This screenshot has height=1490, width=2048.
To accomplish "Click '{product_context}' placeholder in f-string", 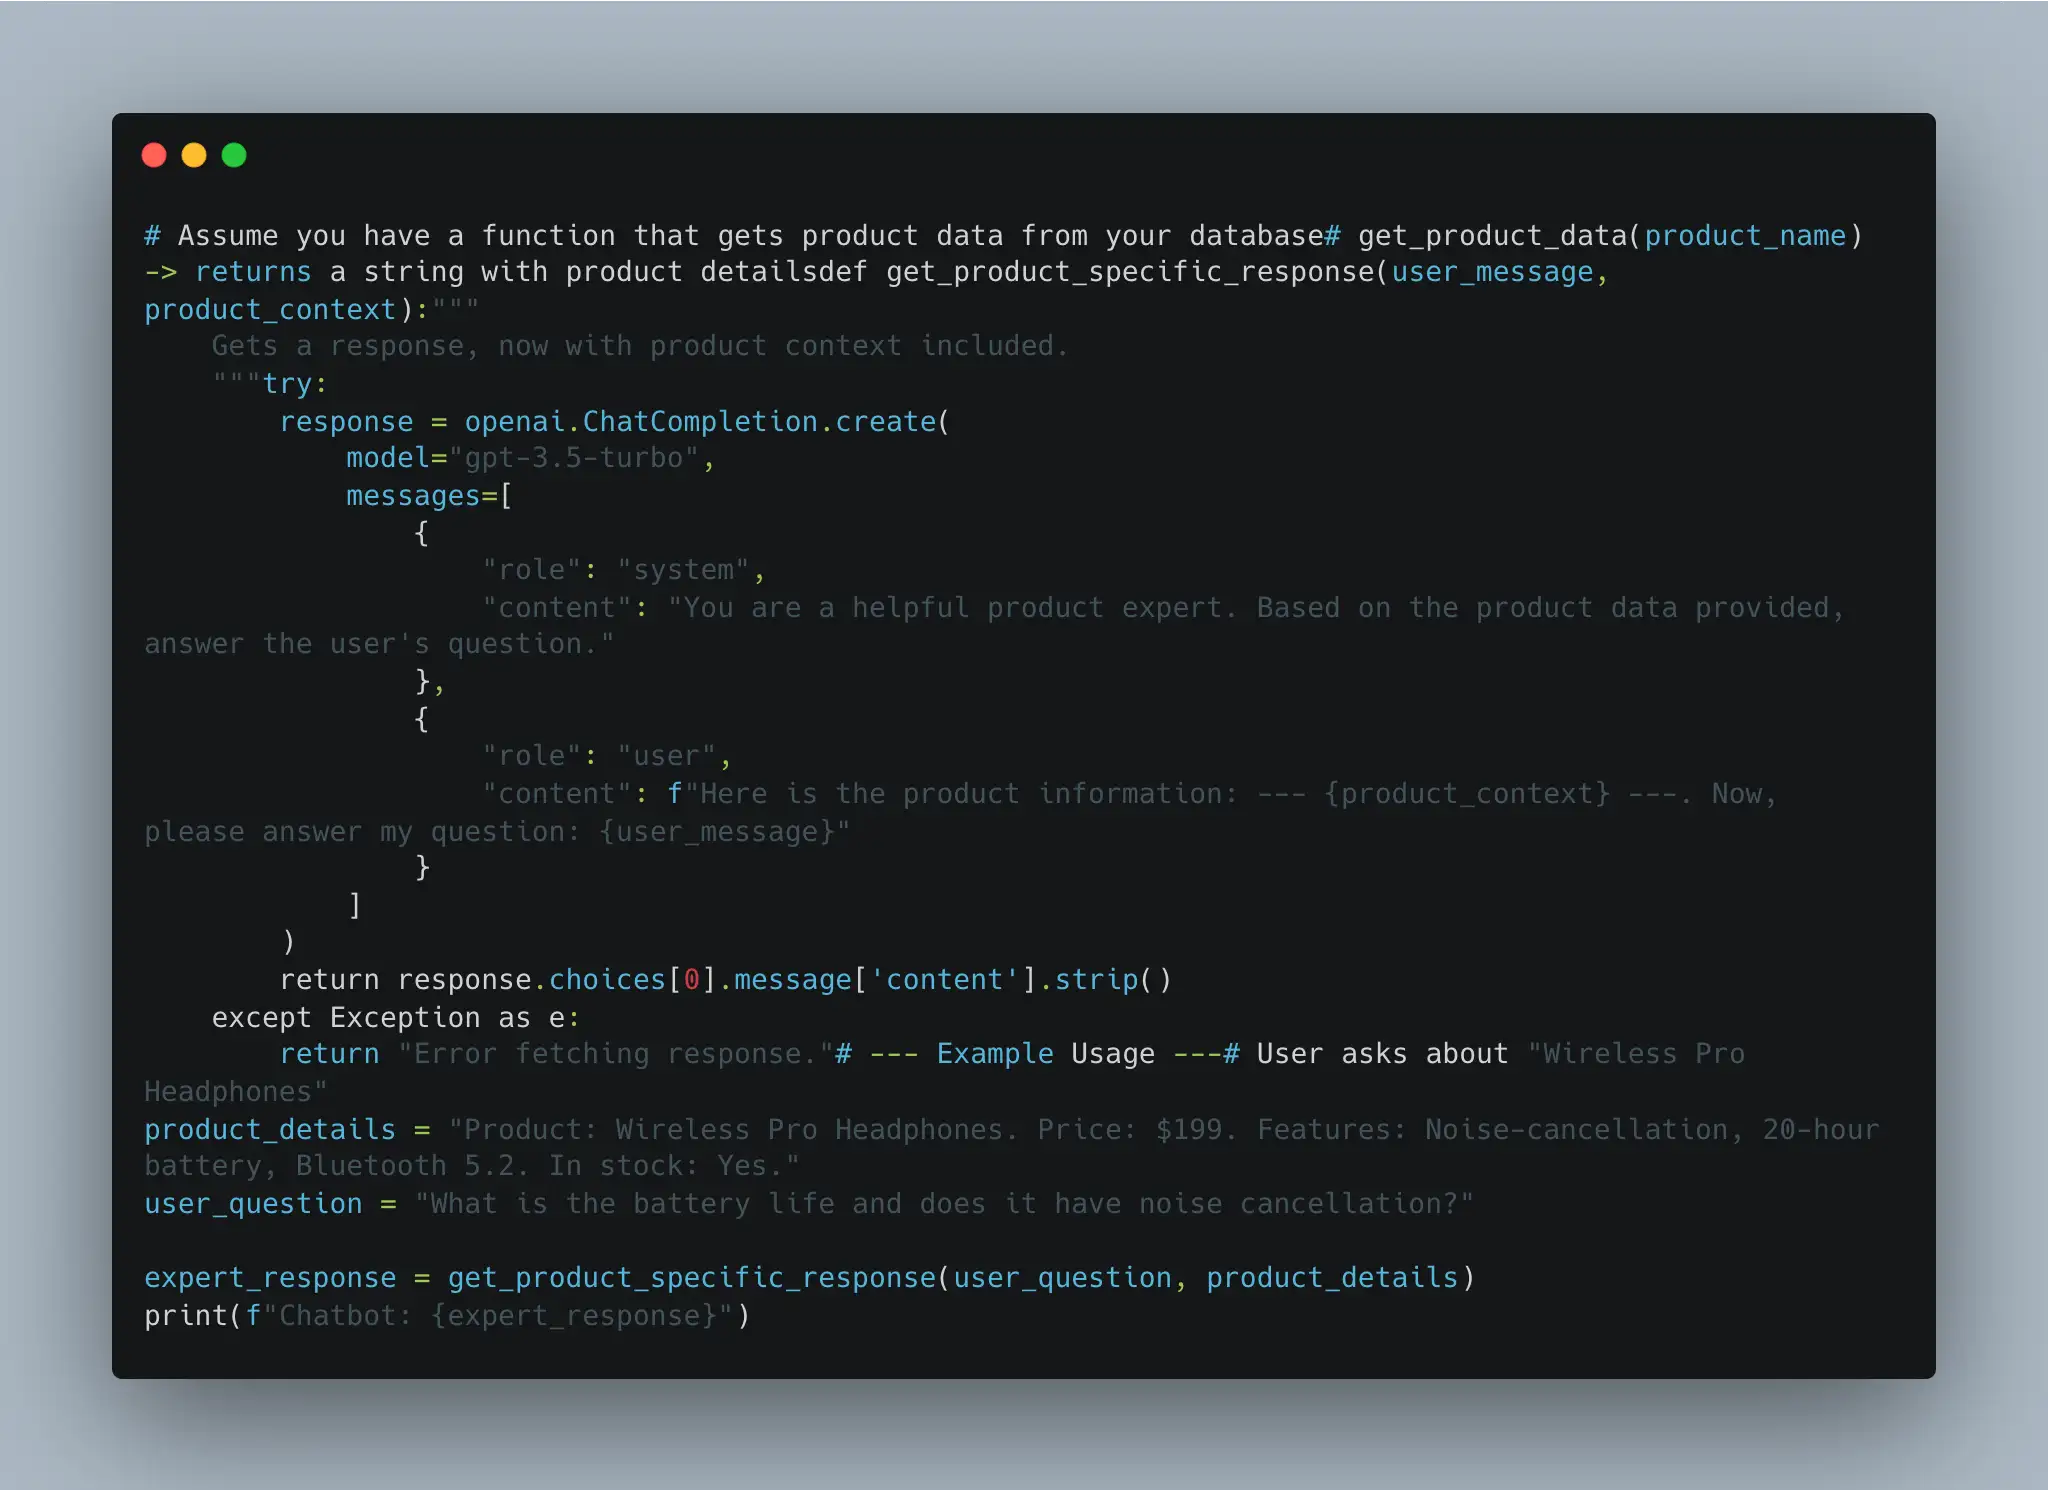I will [1467, 794].
